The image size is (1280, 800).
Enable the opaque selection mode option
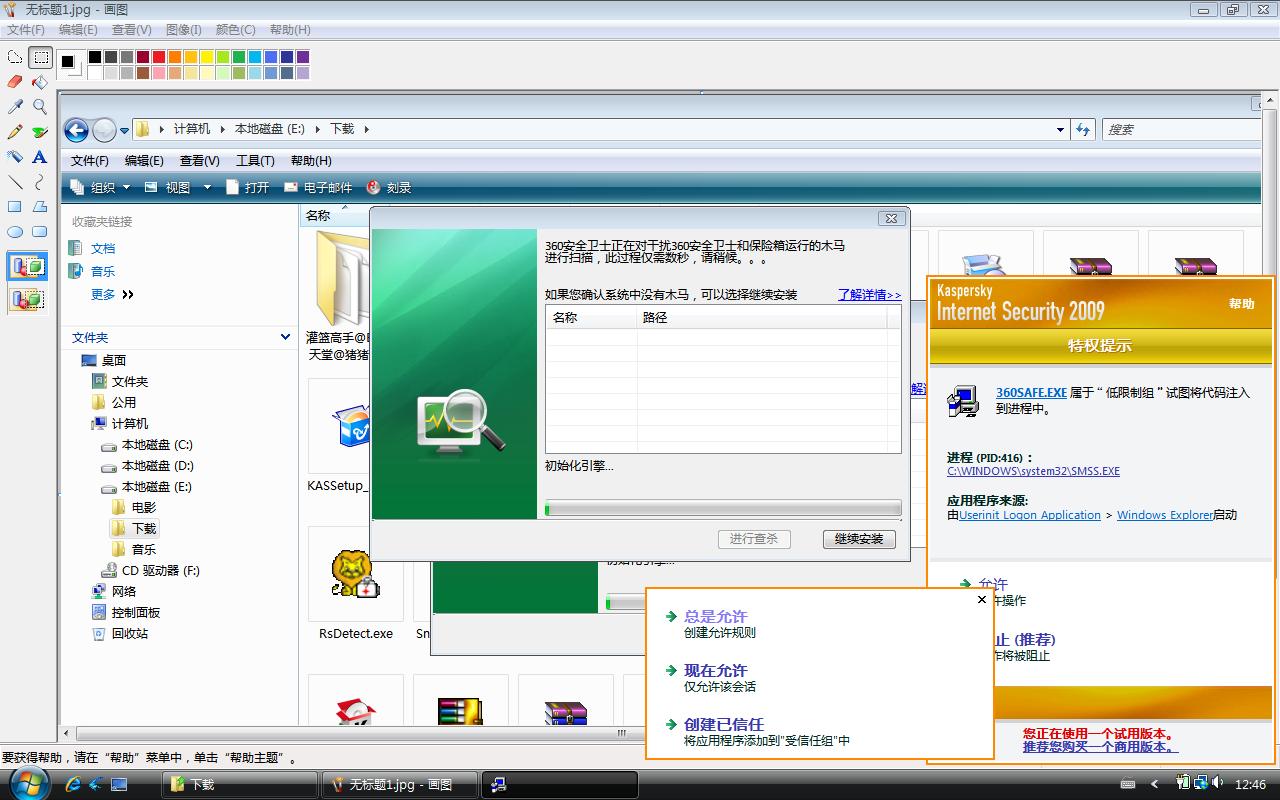(x=28, y=267)
